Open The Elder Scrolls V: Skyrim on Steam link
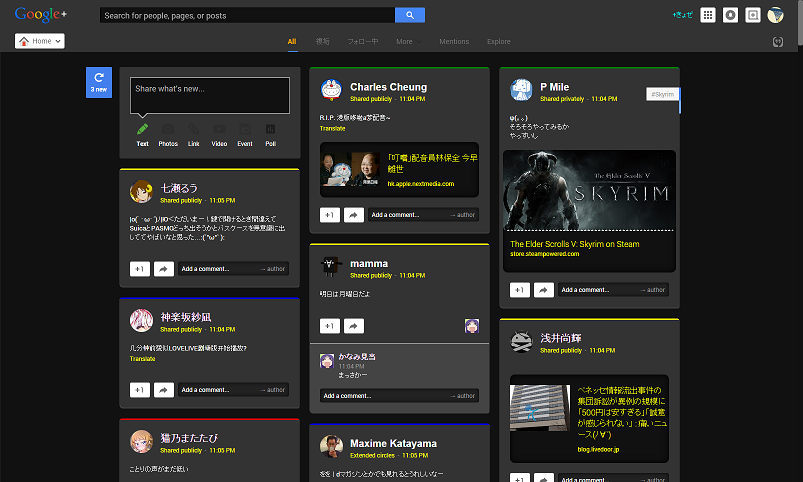The image size is (803, 482). pyautogui.click(x=575, y=244)
